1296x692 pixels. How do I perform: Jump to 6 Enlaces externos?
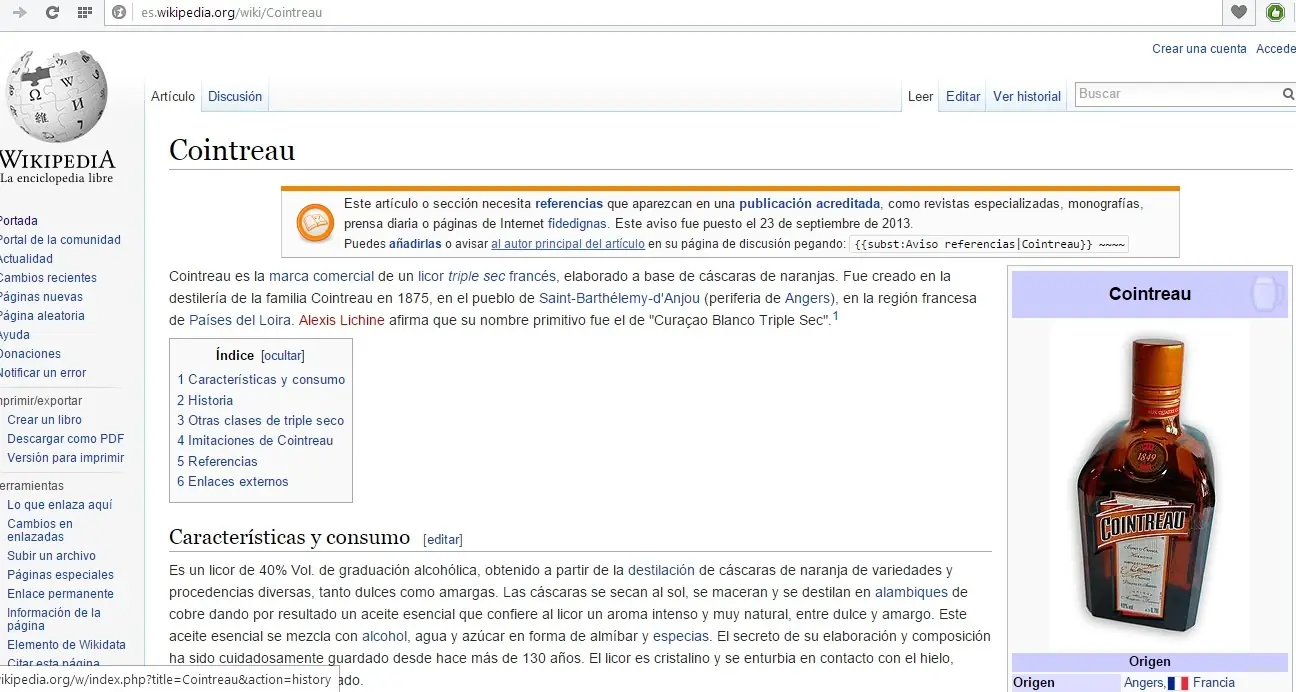point(233,482)
